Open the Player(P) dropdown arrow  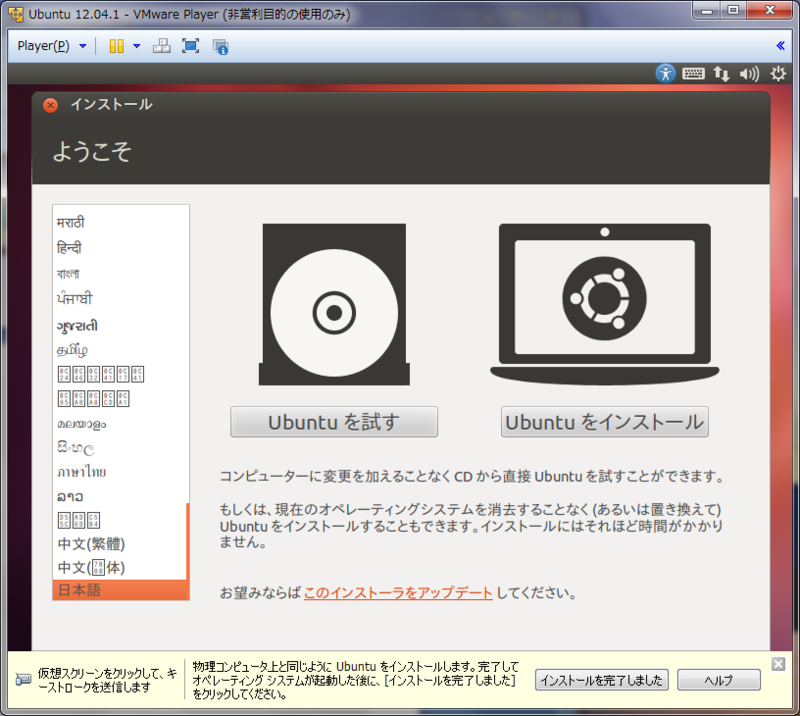click(x=82, y=46)
